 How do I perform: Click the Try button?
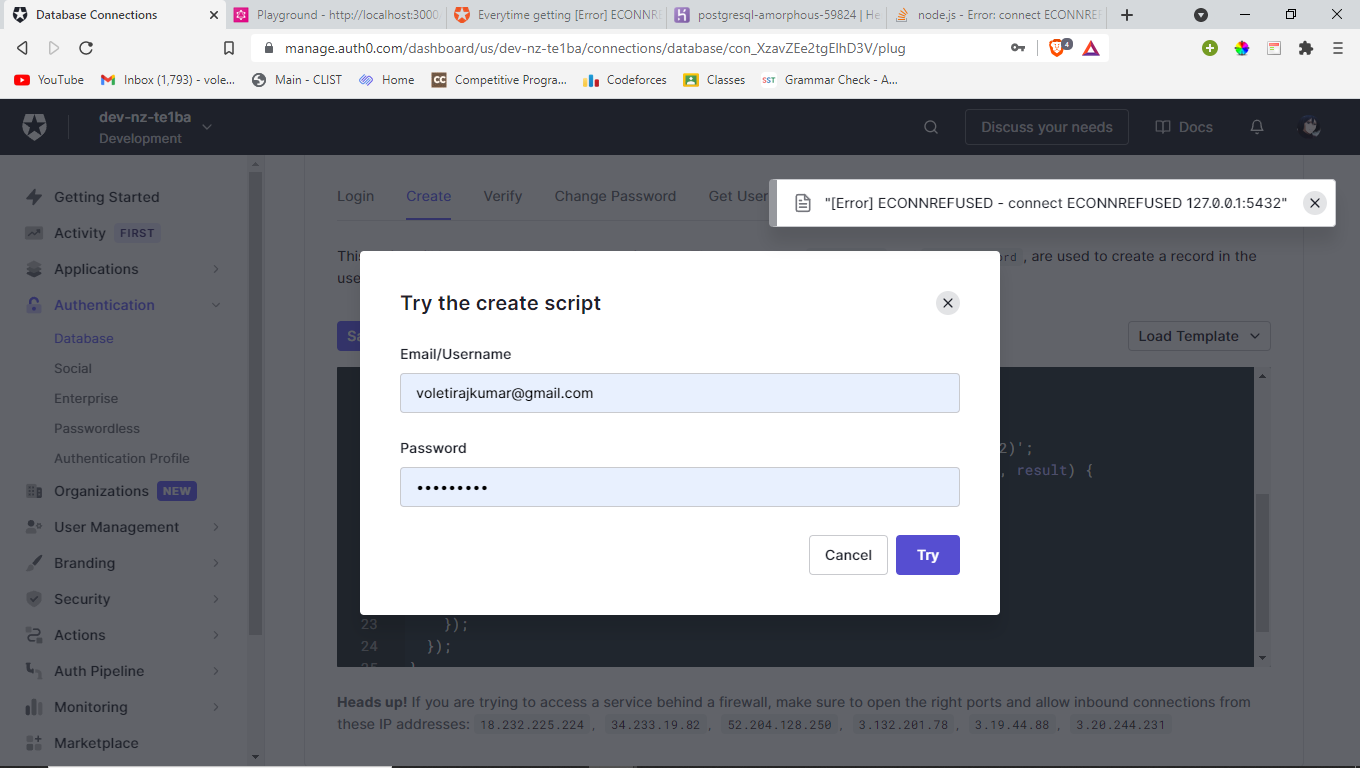click(927, 555)
